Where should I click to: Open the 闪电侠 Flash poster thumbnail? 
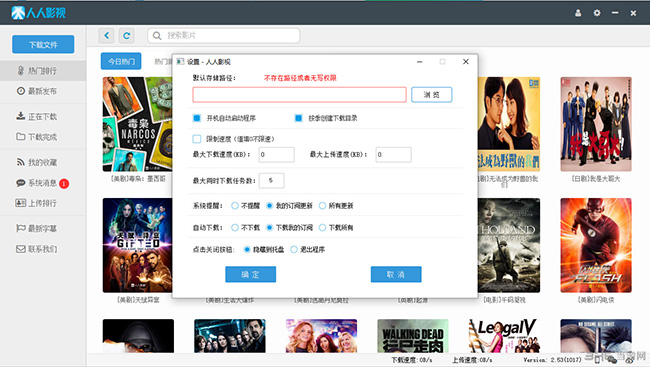[596, 245]
